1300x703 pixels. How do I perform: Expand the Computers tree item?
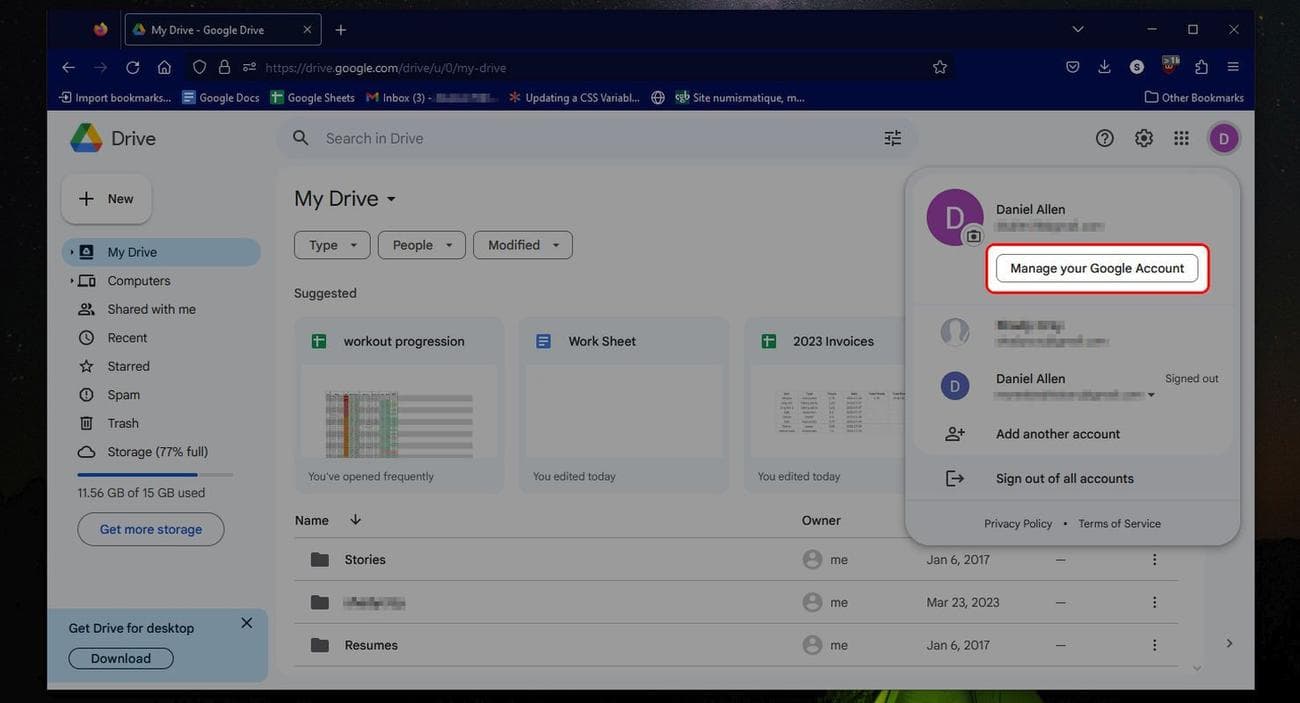click(x=72, y=281)
